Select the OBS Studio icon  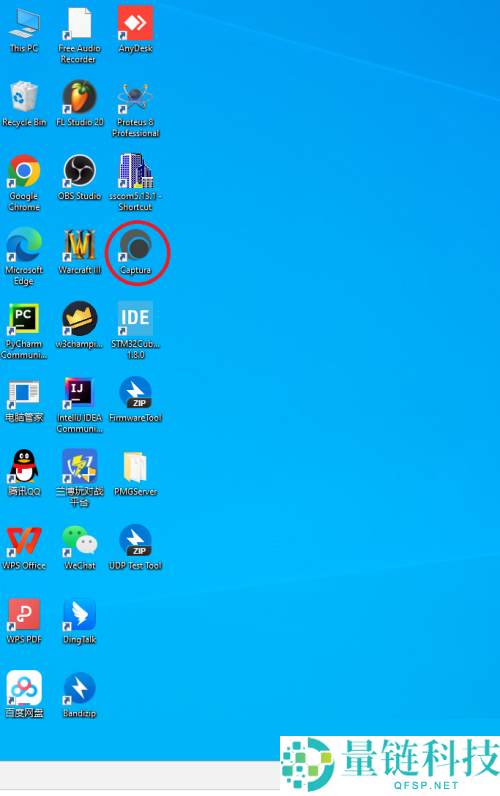(80, 177)
